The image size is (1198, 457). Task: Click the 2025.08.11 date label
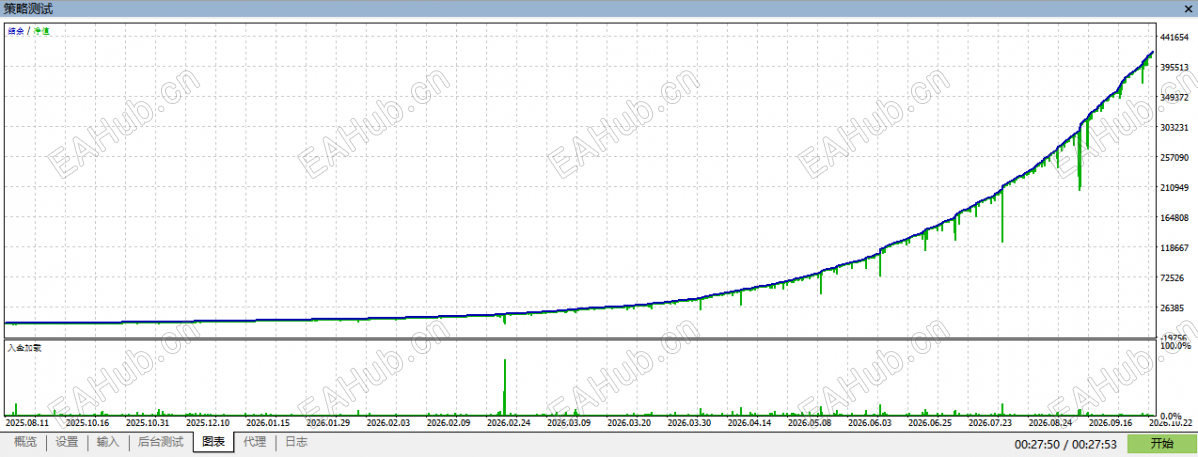(x=28, y=422)
